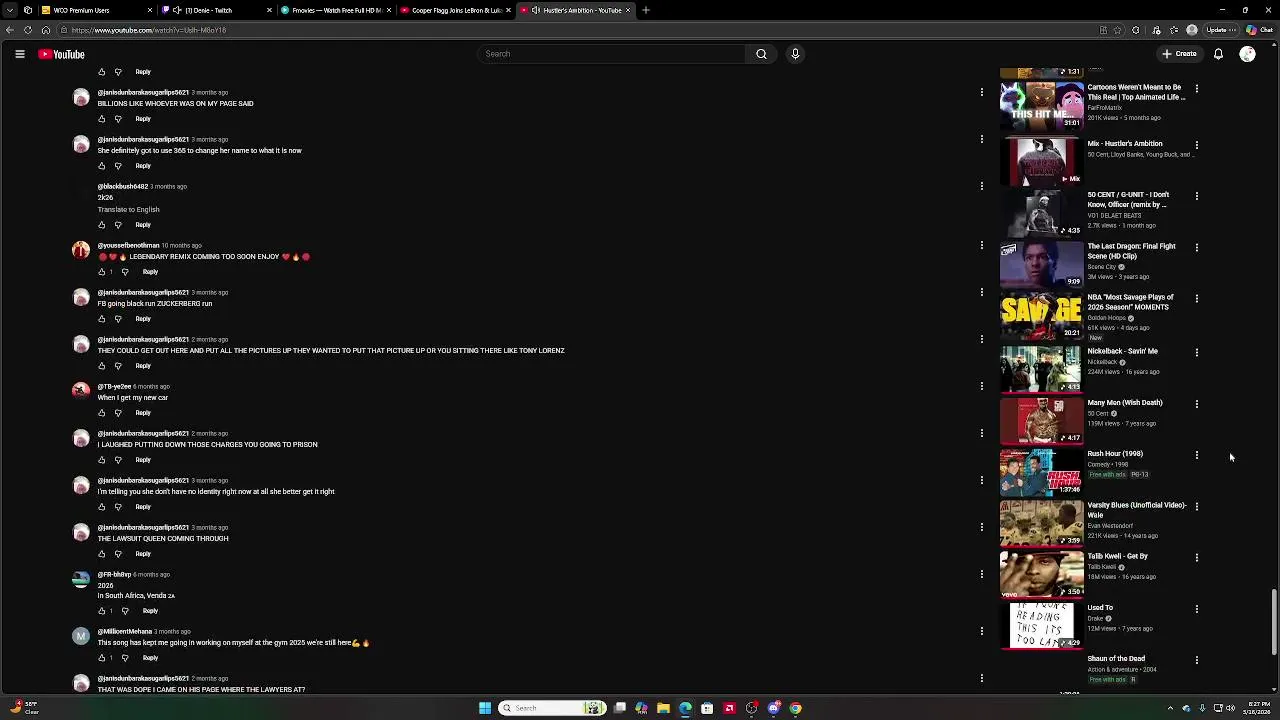Viewport: 1280px width, 720px height.
Task: Open Discord from the taskbar
Action: tap(773, 708)
